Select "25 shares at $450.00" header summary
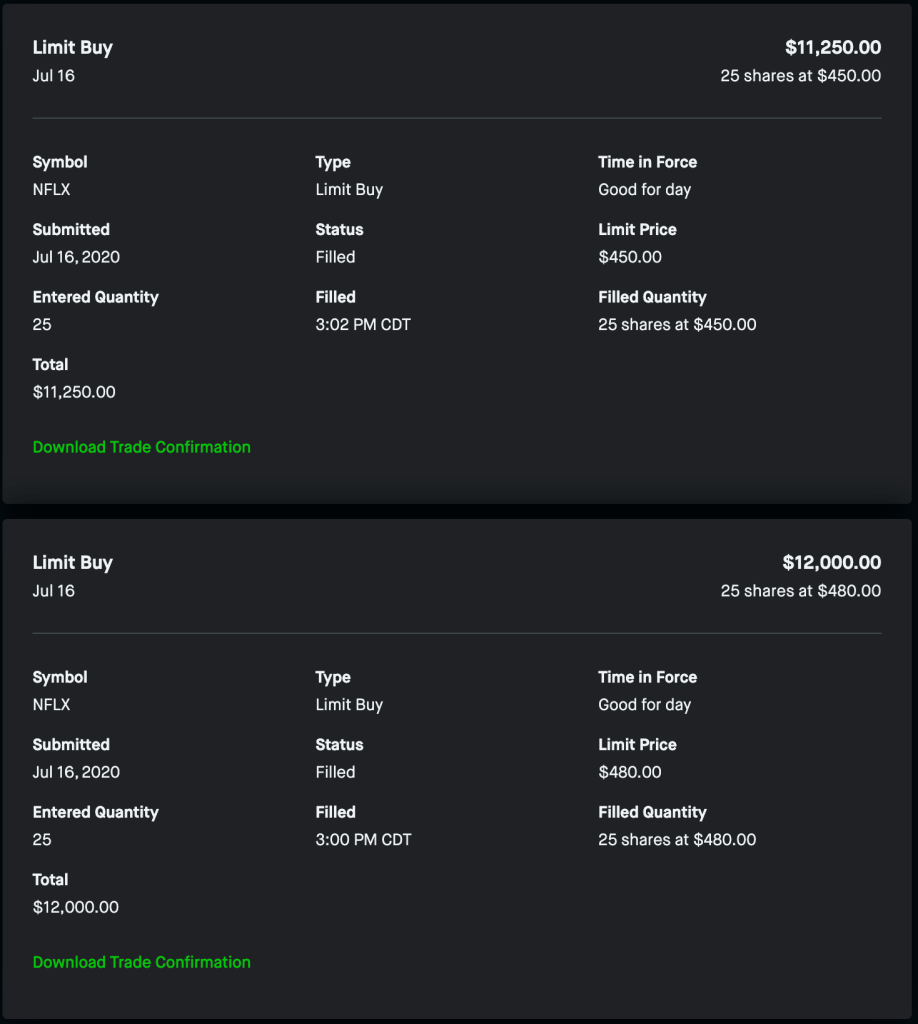 pyautogui.click(x=800, y=76)
